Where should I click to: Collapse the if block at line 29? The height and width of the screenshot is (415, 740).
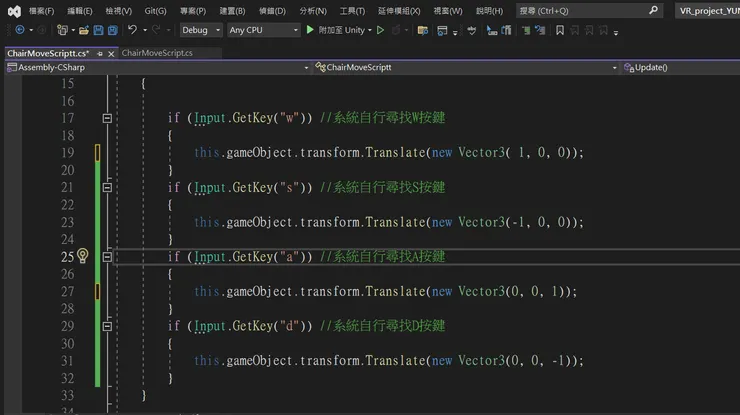[108, 326]
